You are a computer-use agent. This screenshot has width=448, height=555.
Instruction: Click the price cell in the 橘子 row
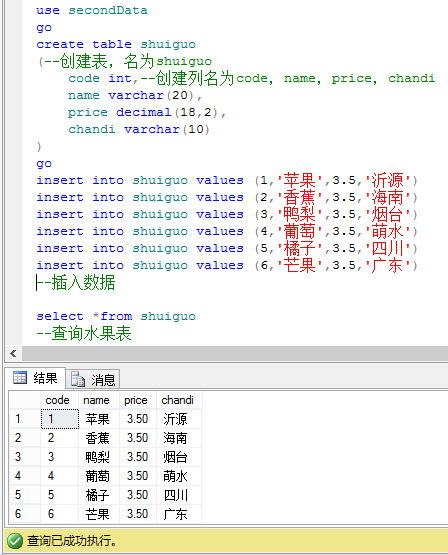tap(138, 495)
